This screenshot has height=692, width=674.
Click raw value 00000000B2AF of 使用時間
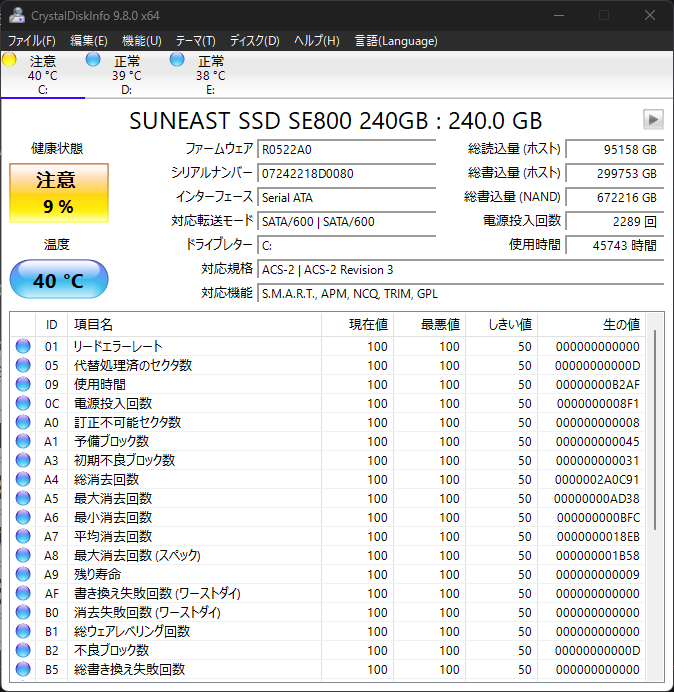click(x=598, y=384)
